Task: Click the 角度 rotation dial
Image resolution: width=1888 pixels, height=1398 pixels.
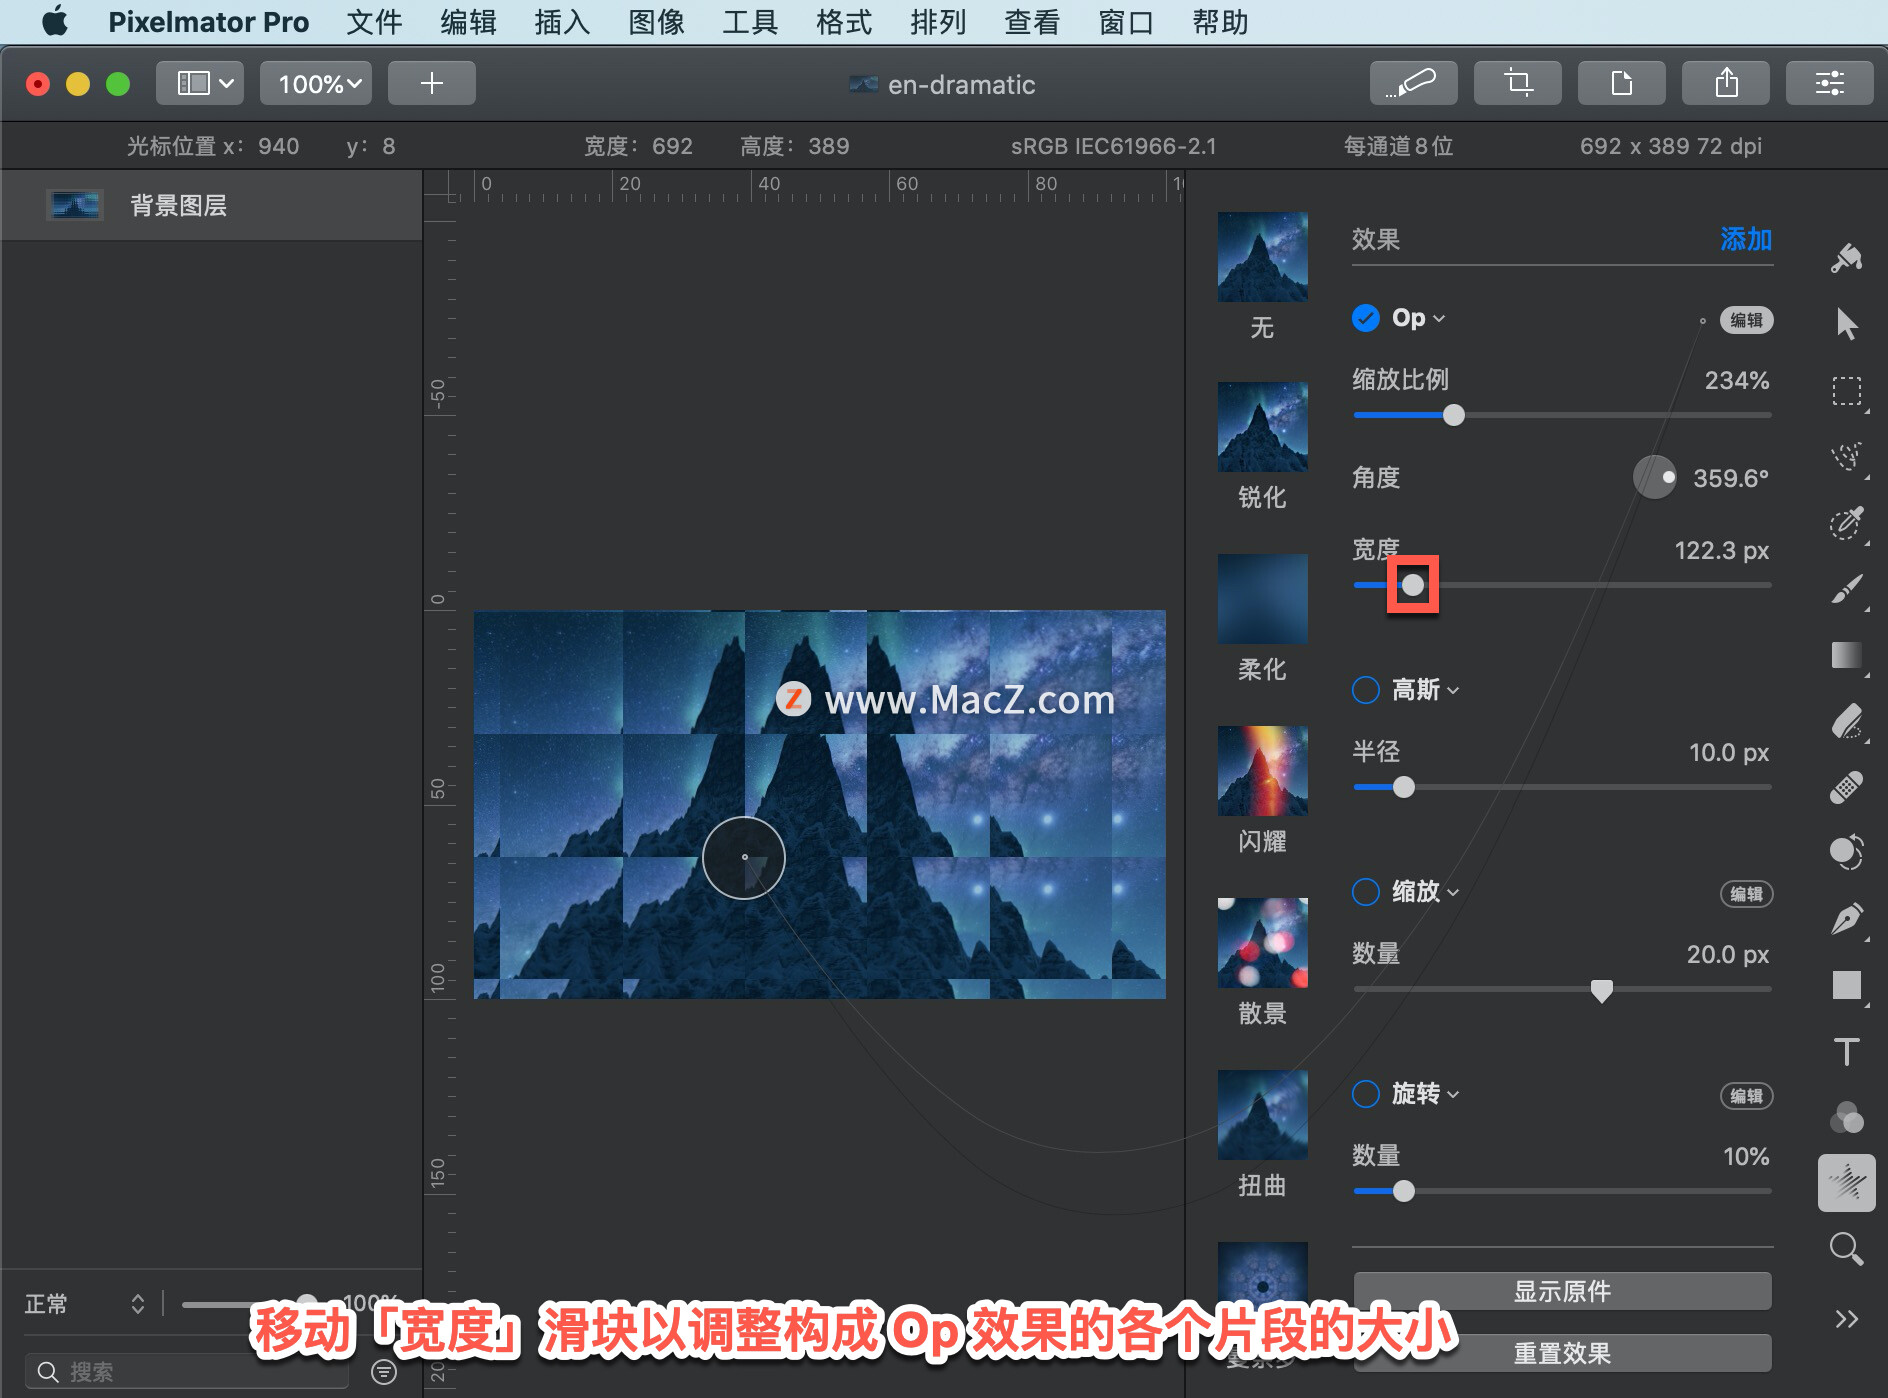Action: [1655, 477]
